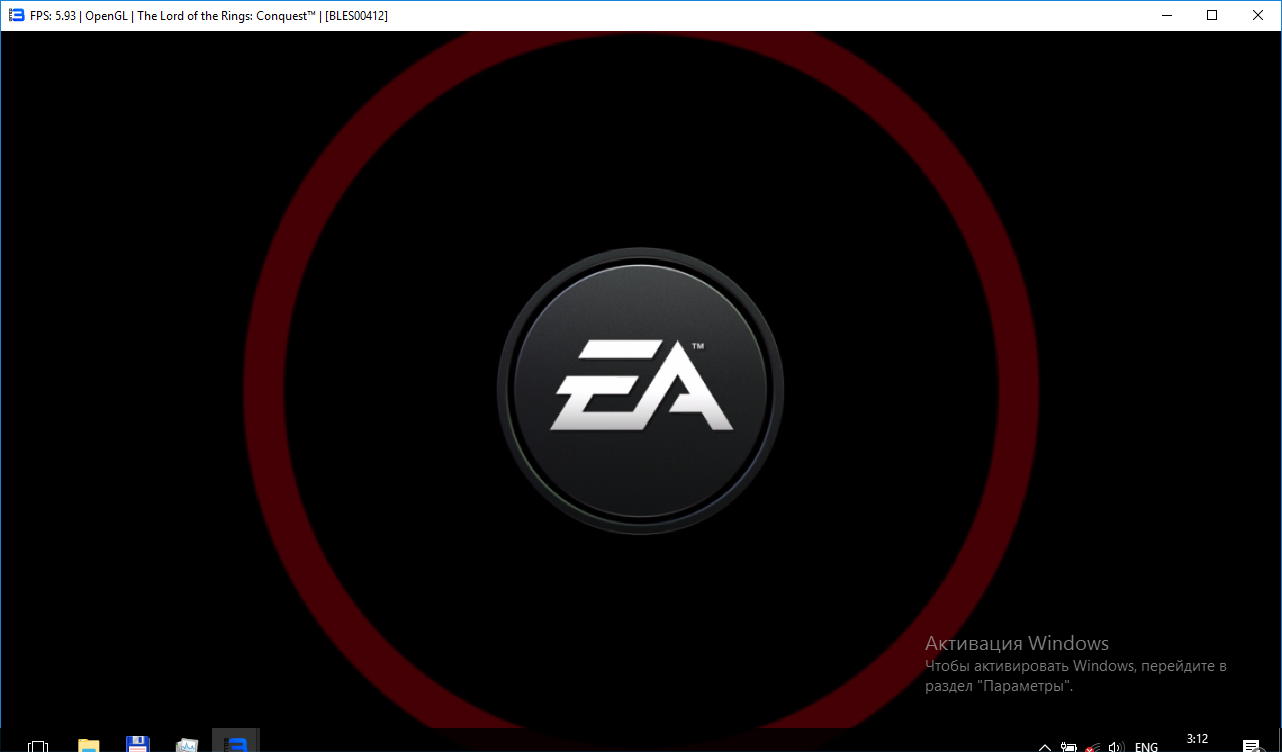Minimize the RPCS3 game window
The image size is (1282, 752).
(x=1166, y=15)
